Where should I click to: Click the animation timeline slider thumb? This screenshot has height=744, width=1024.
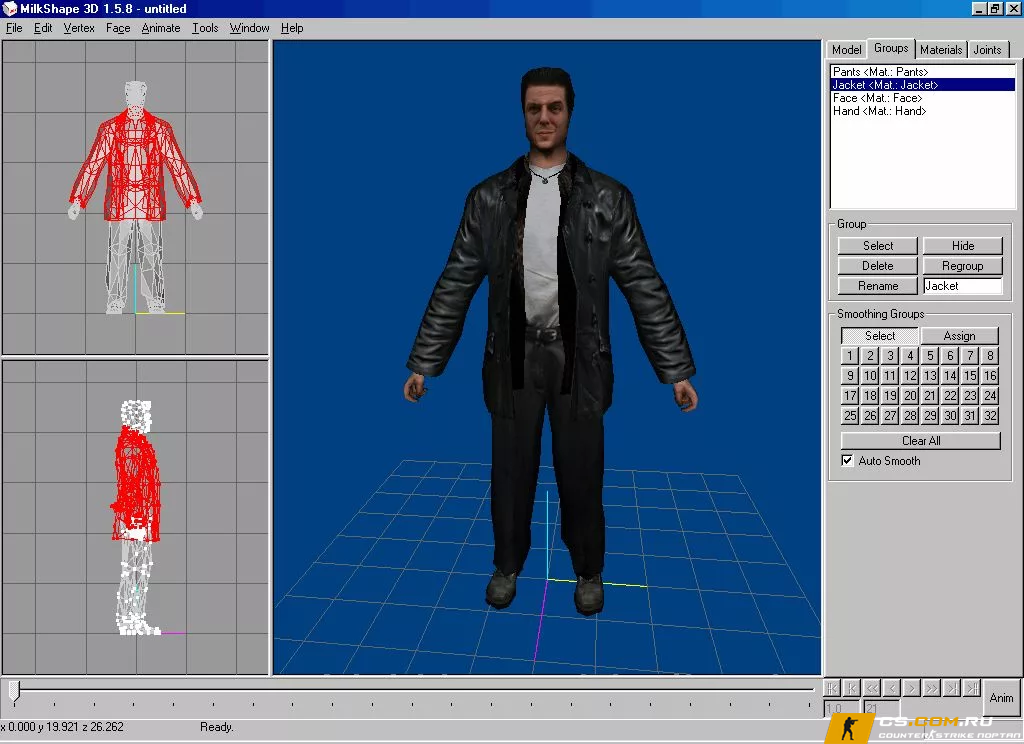pyautogui.click(x=14, y=692)
